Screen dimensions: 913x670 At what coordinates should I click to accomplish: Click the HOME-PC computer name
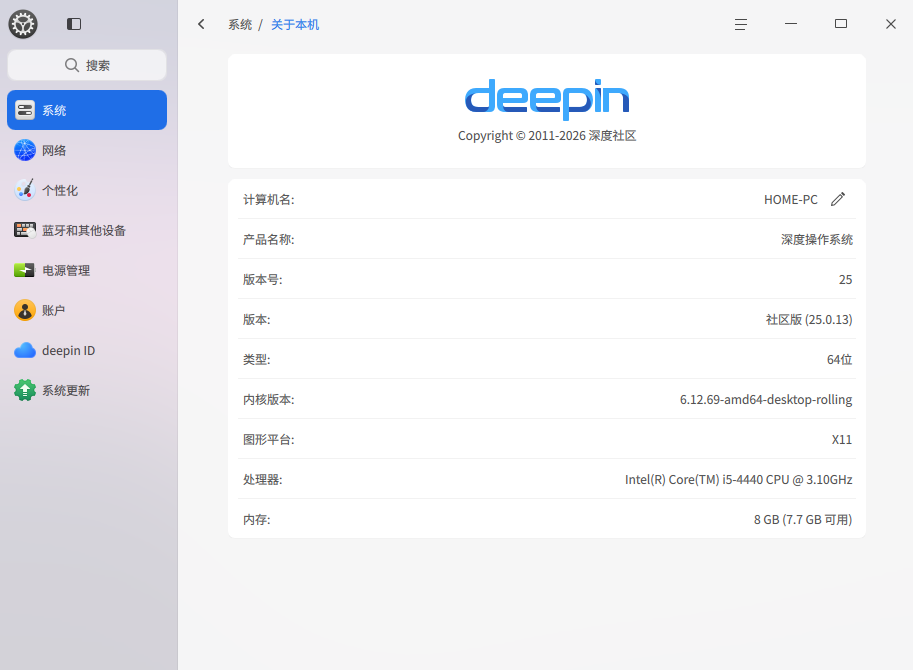coord(791,200)
